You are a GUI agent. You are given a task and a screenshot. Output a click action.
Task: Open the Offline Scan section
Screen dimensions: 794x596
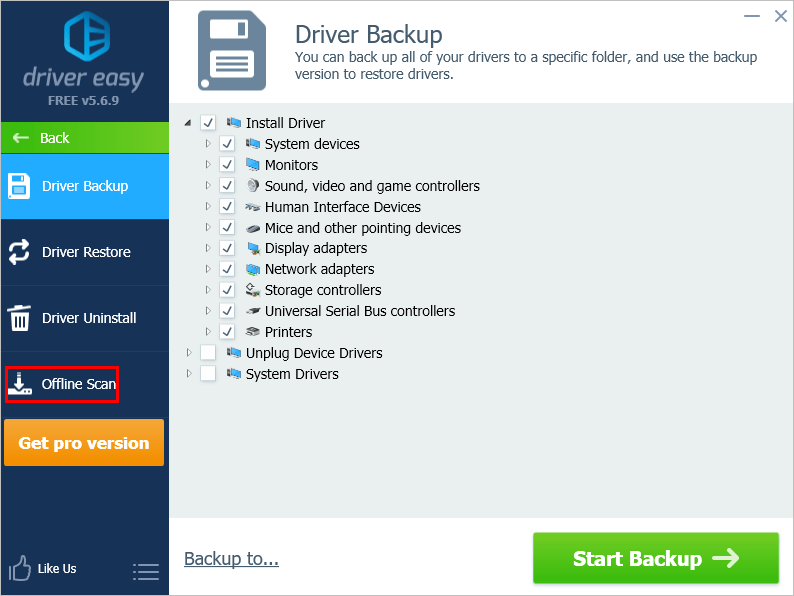coord(85,384)
